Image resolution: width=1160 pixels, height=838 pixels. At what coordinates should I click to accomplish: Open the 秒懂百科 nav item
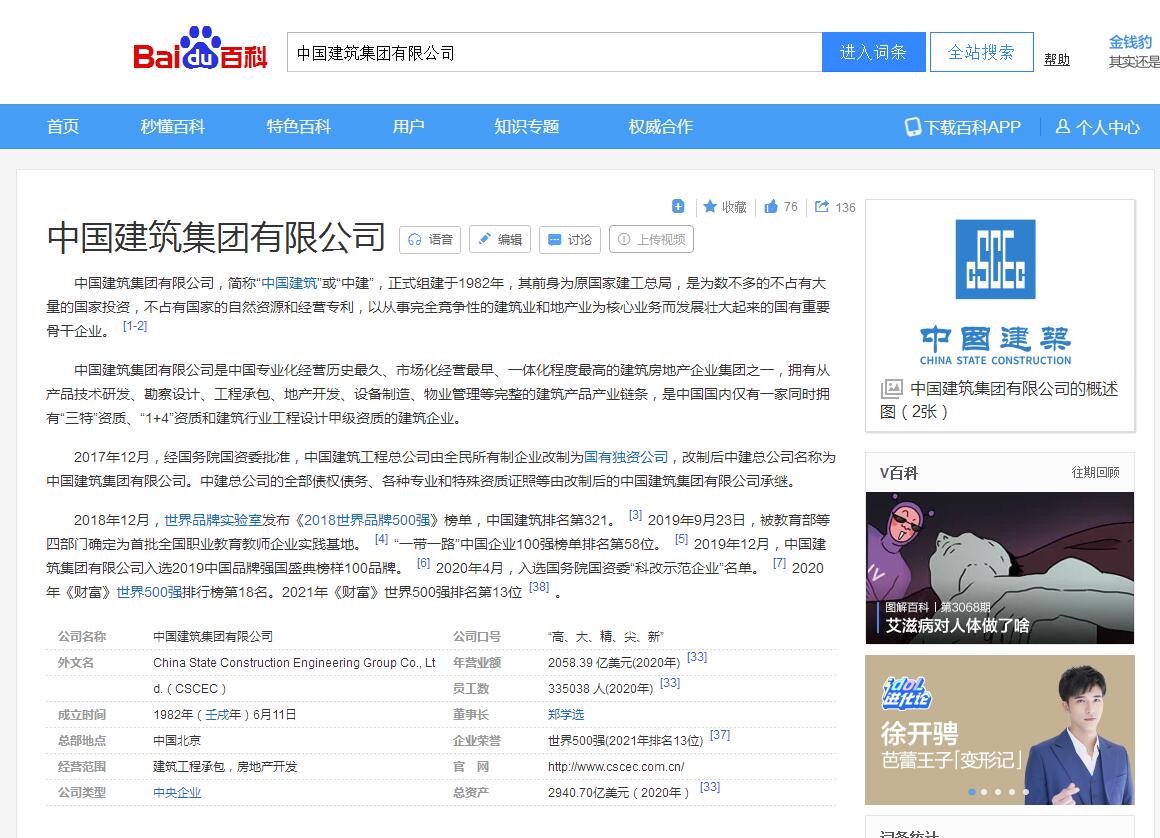pos(172,126)
